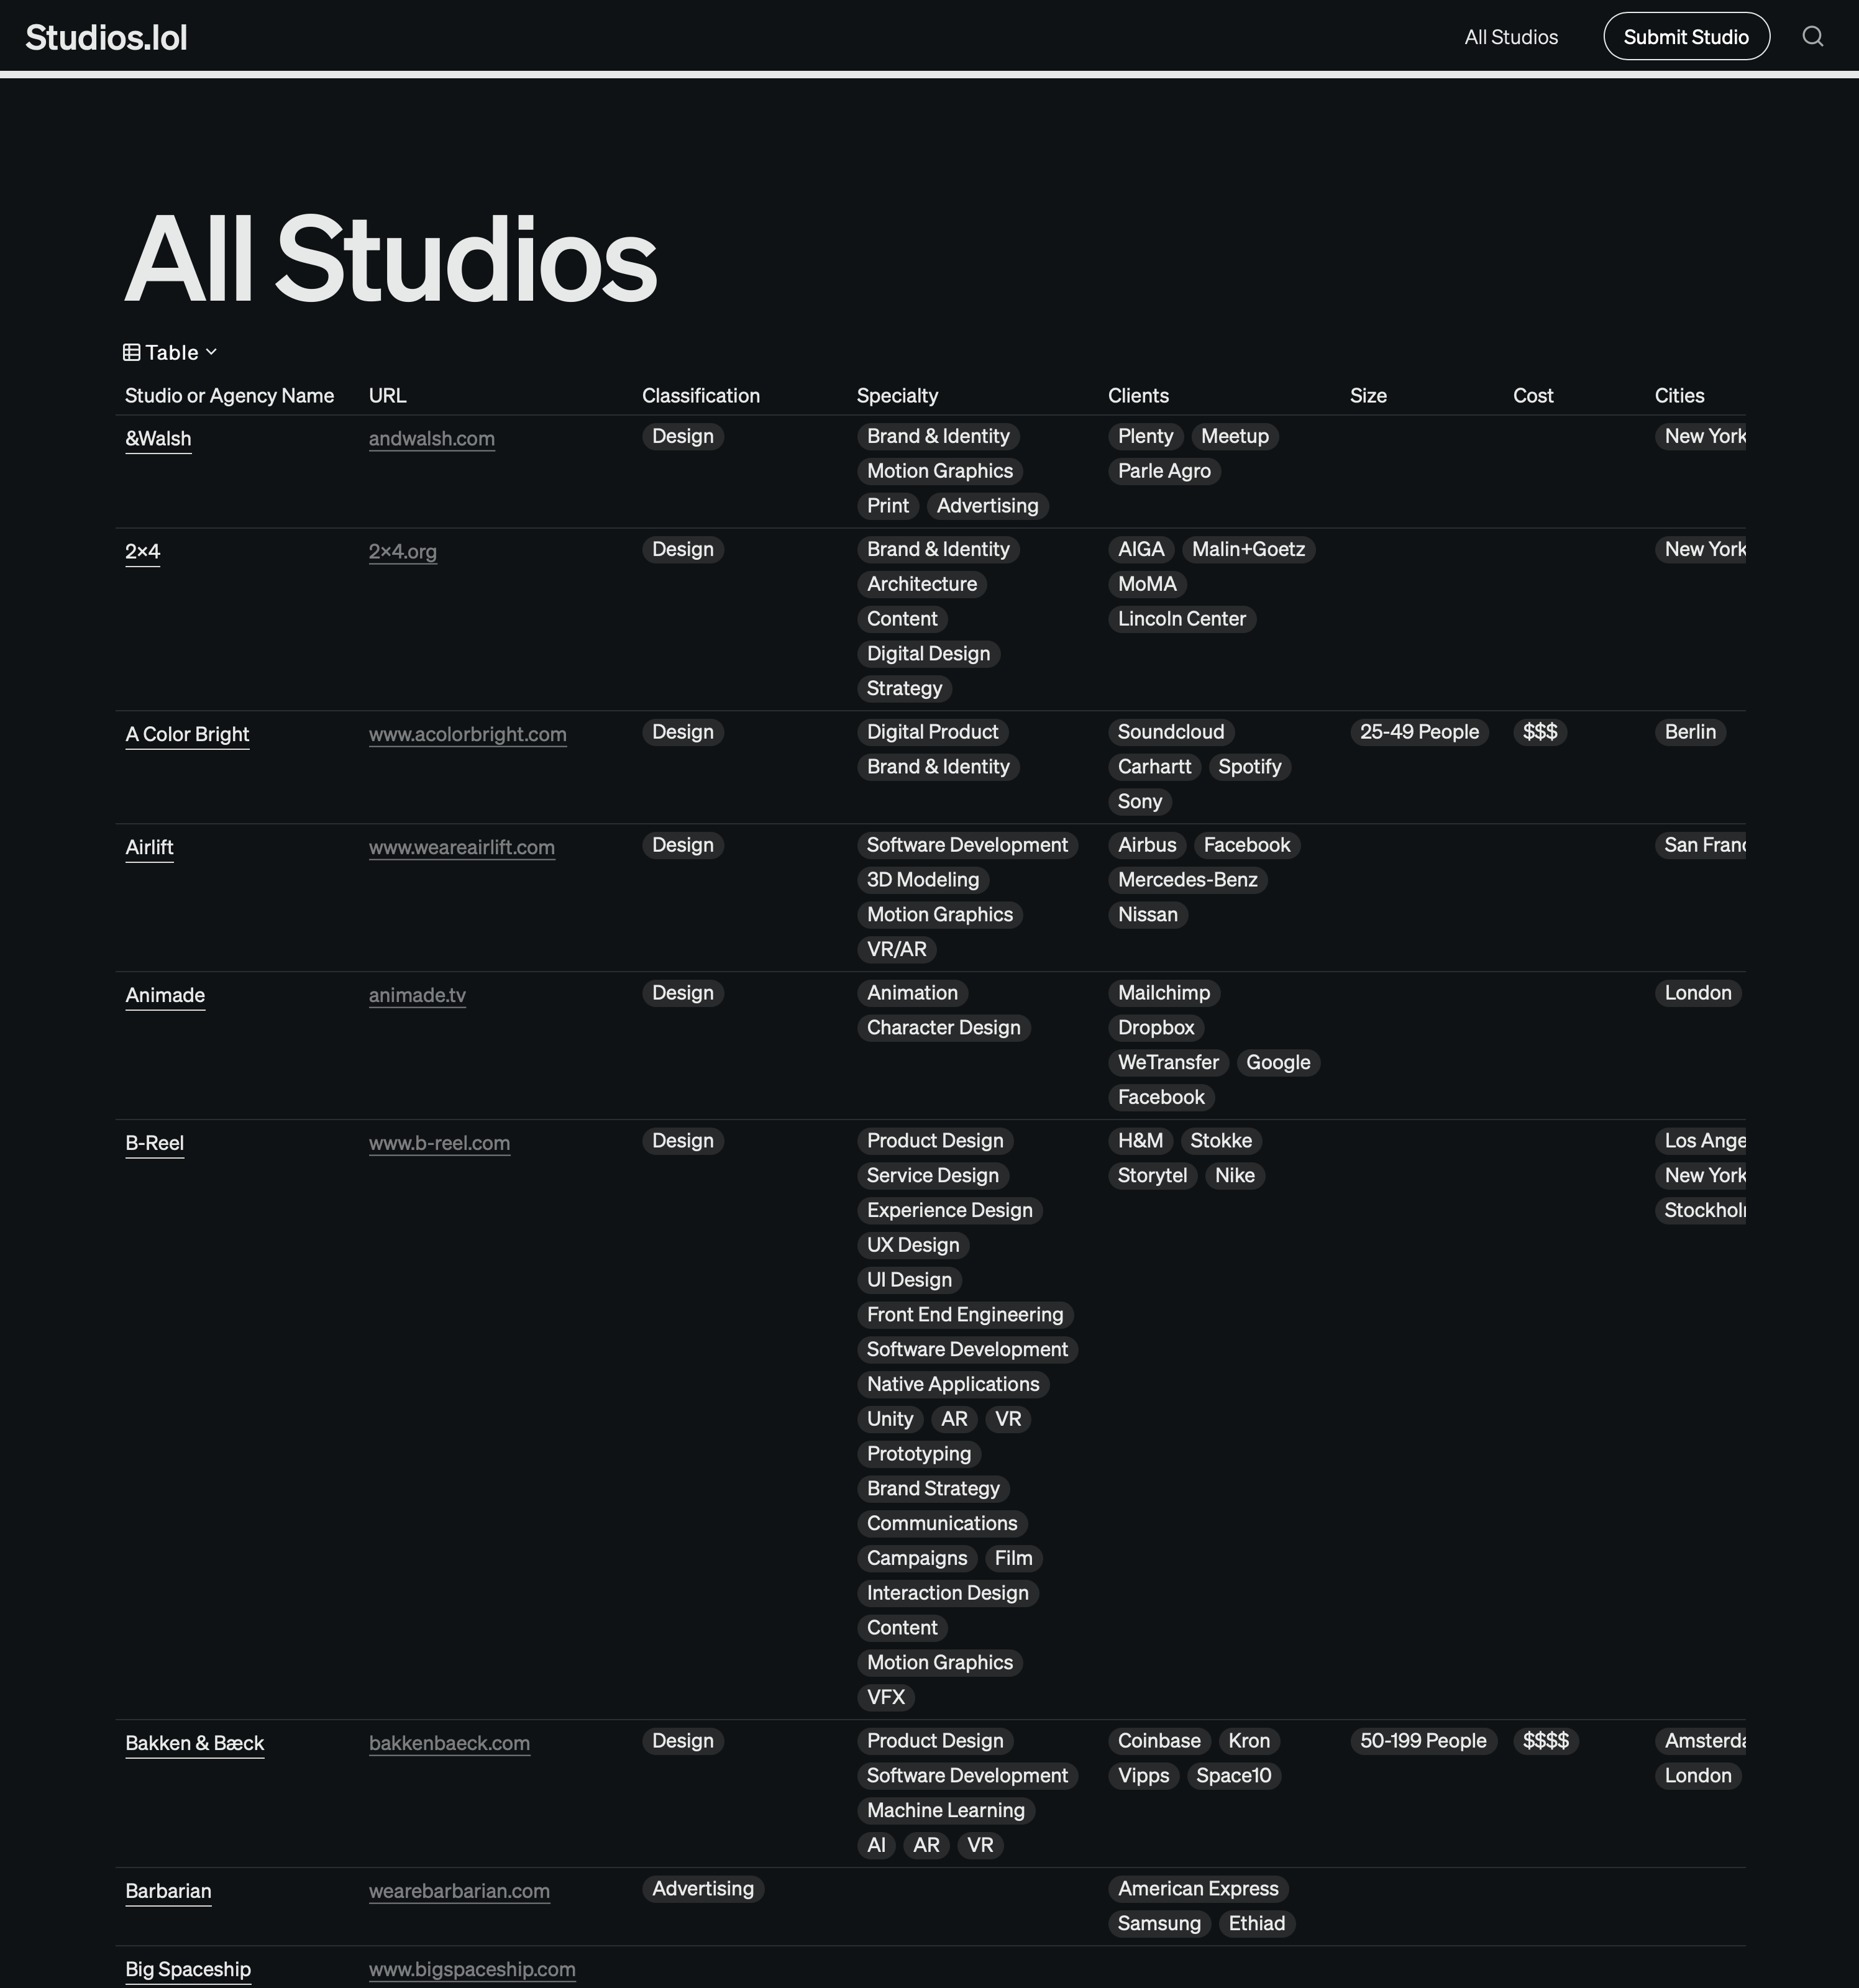The height and width of the screenshot is (1988, 1859).
Task: Click the Machine Learning specialty tag
Action: coord(944,1810)
